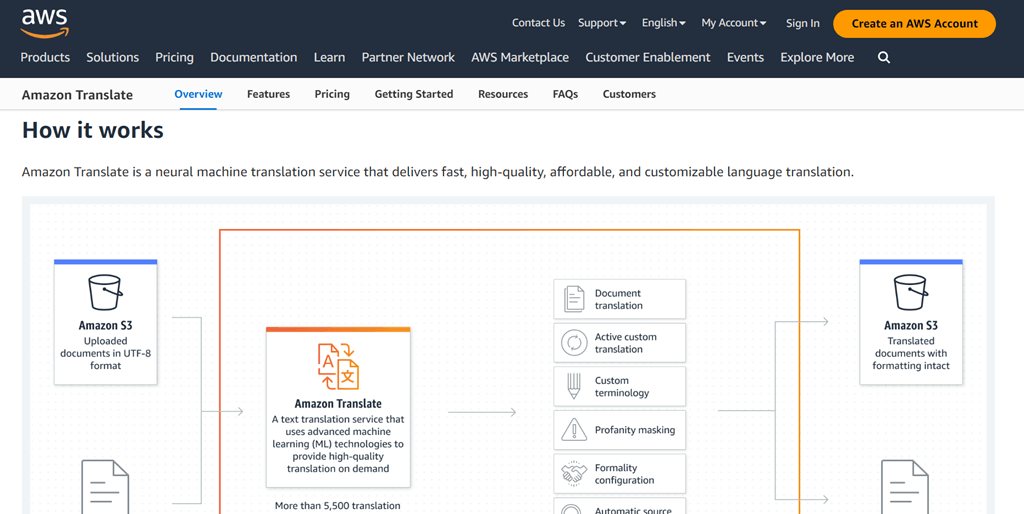Expand the Support dropdown
Viewport: 1024px width, 514px height.
(601, 23)
